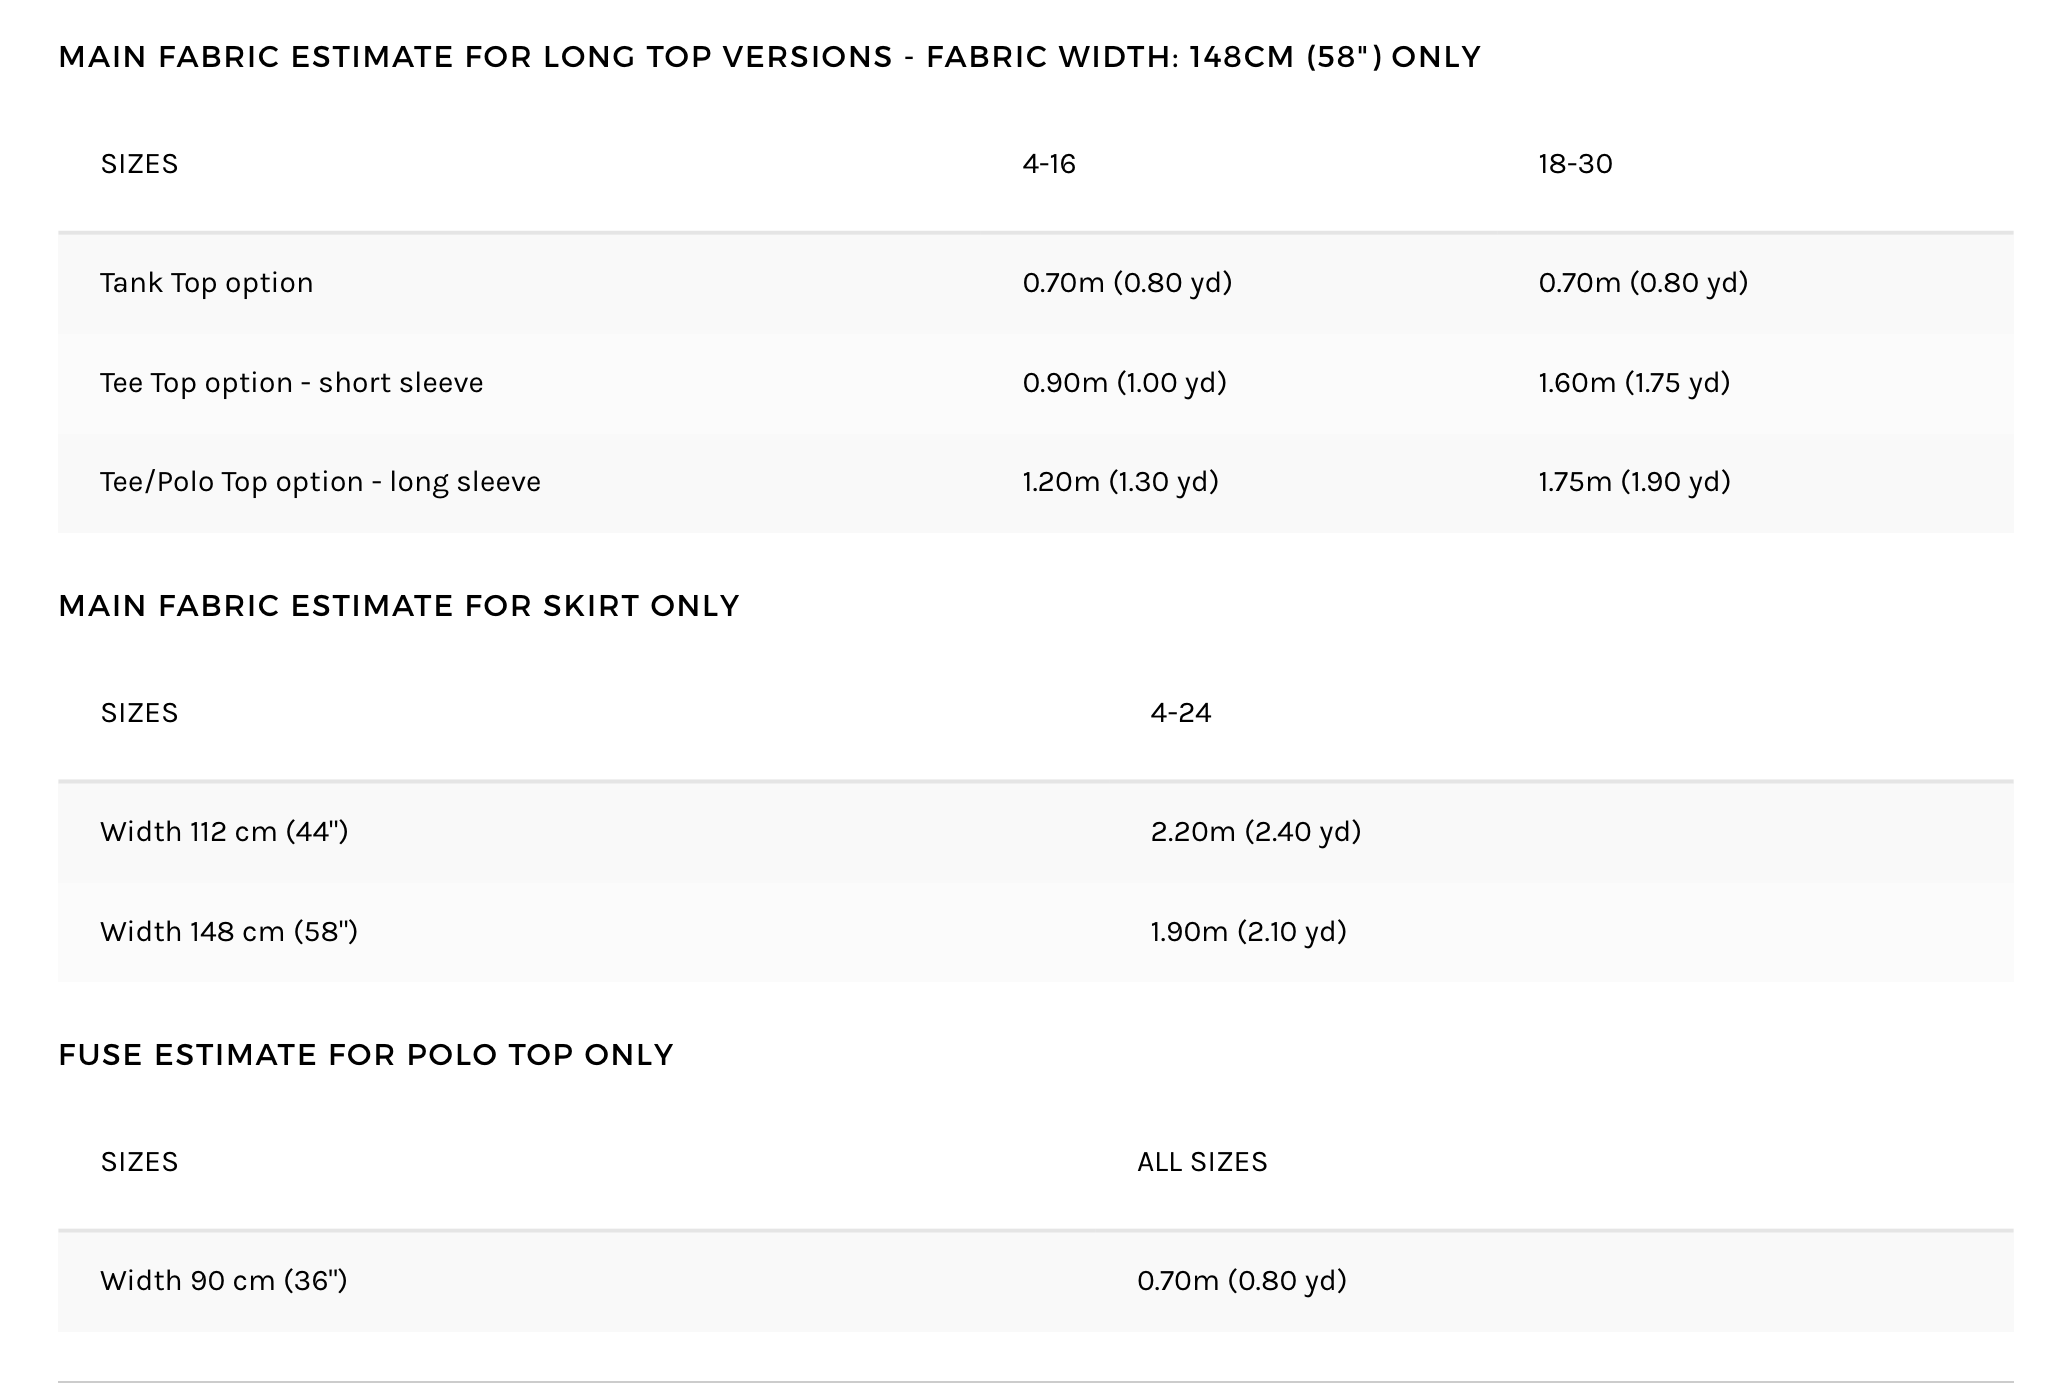This screenshot has width=2046, height=1400.
Task: Click the 4-24 sizes column header
Action: (x=1181, y=713)
